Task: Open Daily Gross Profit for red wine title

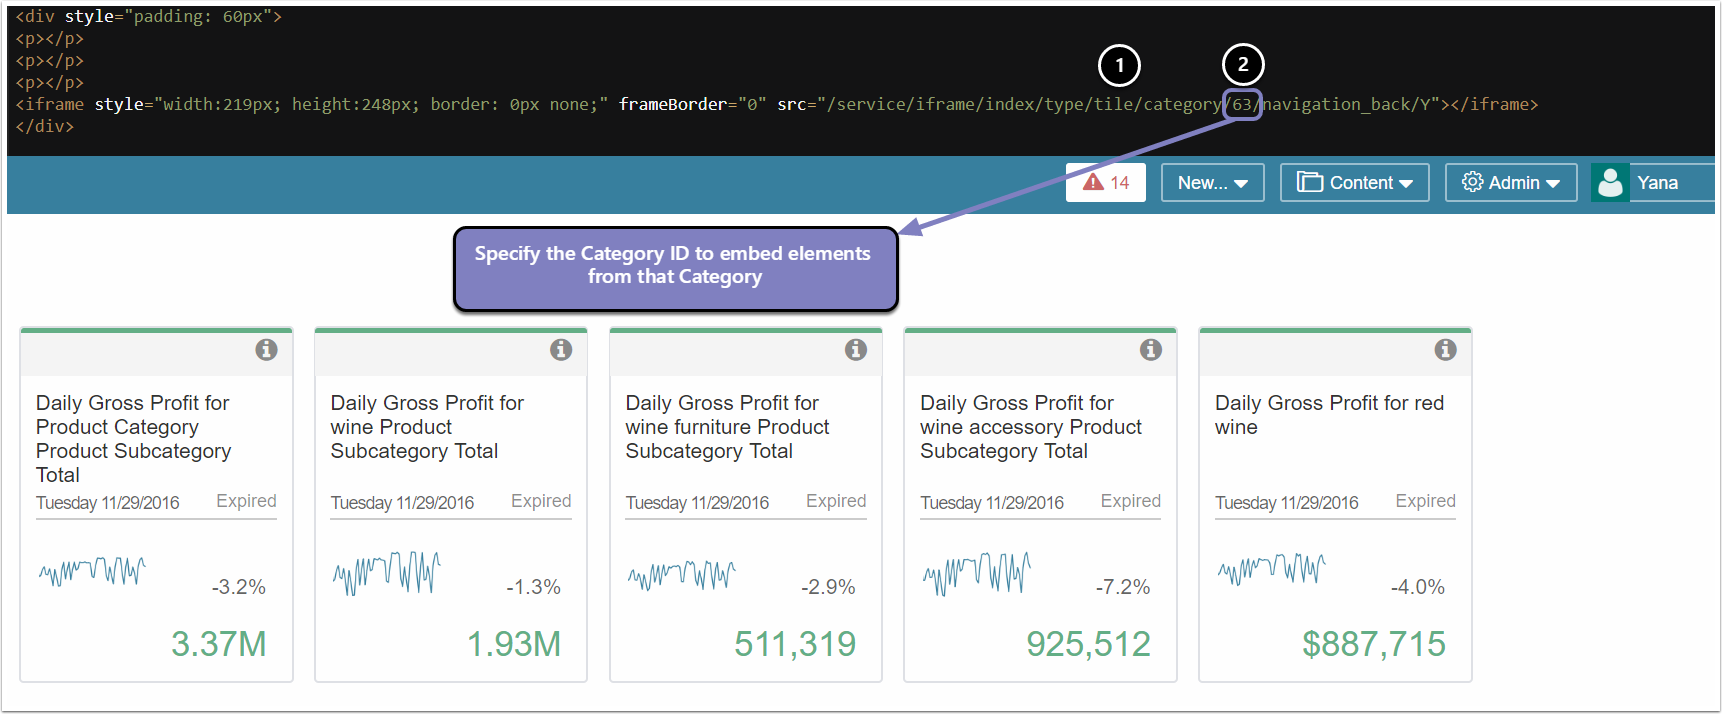Action: point(1329,415)
